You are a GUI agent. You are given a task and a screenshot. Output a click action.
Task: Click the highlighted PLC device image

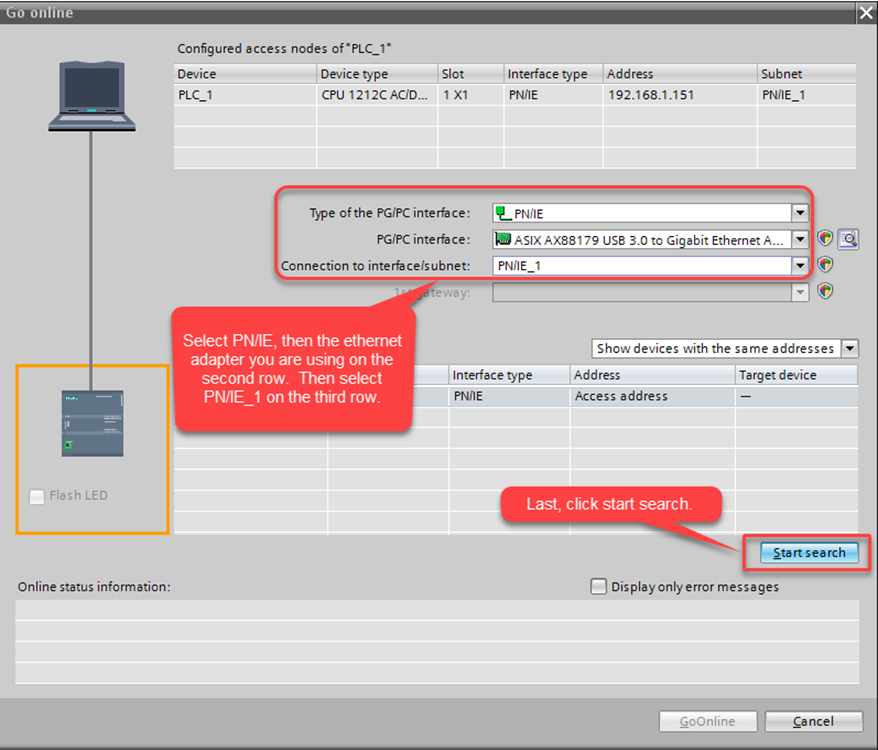pos(91,423)
